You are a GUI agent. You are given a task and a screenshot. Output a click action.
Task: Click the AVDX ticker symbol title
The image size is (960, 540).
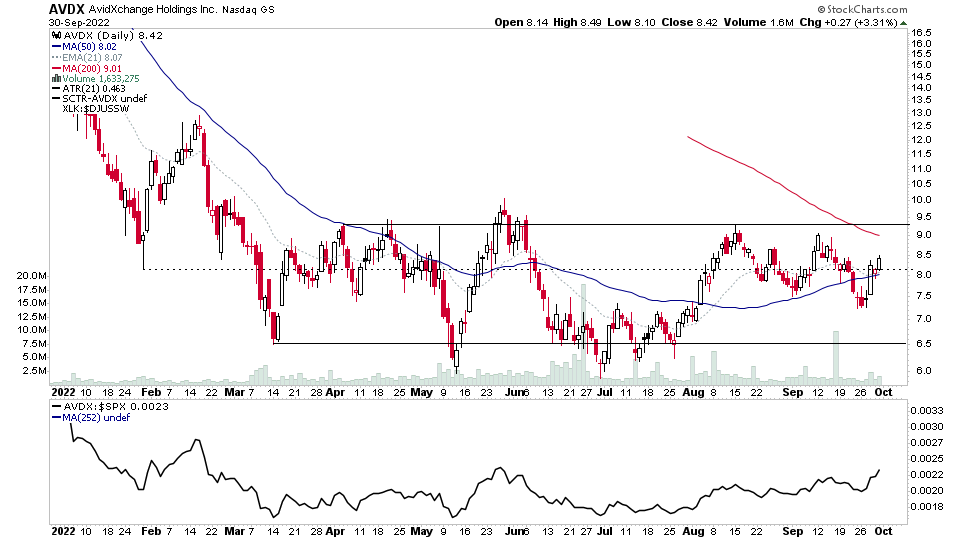(x=67, y=9)
